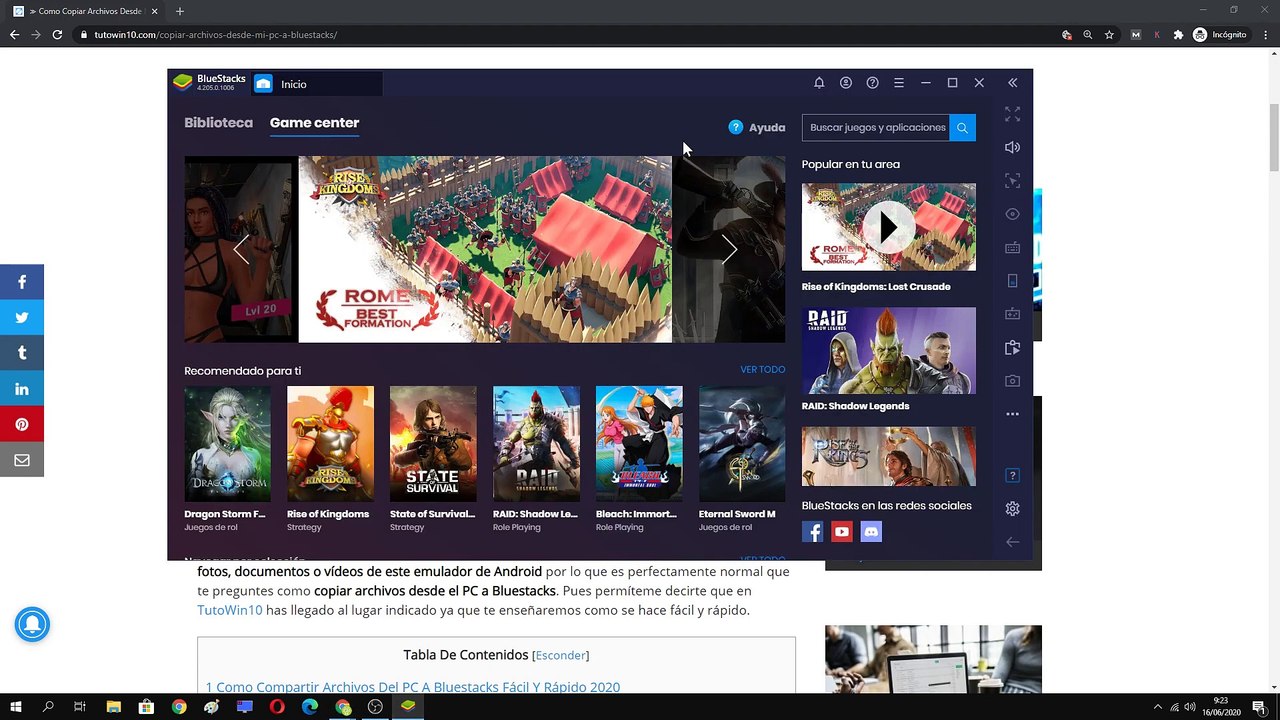Viewport: 1280px width, 720px height.
Task: Click the blue notification bell on the webpage
Action: pos(32,624)
